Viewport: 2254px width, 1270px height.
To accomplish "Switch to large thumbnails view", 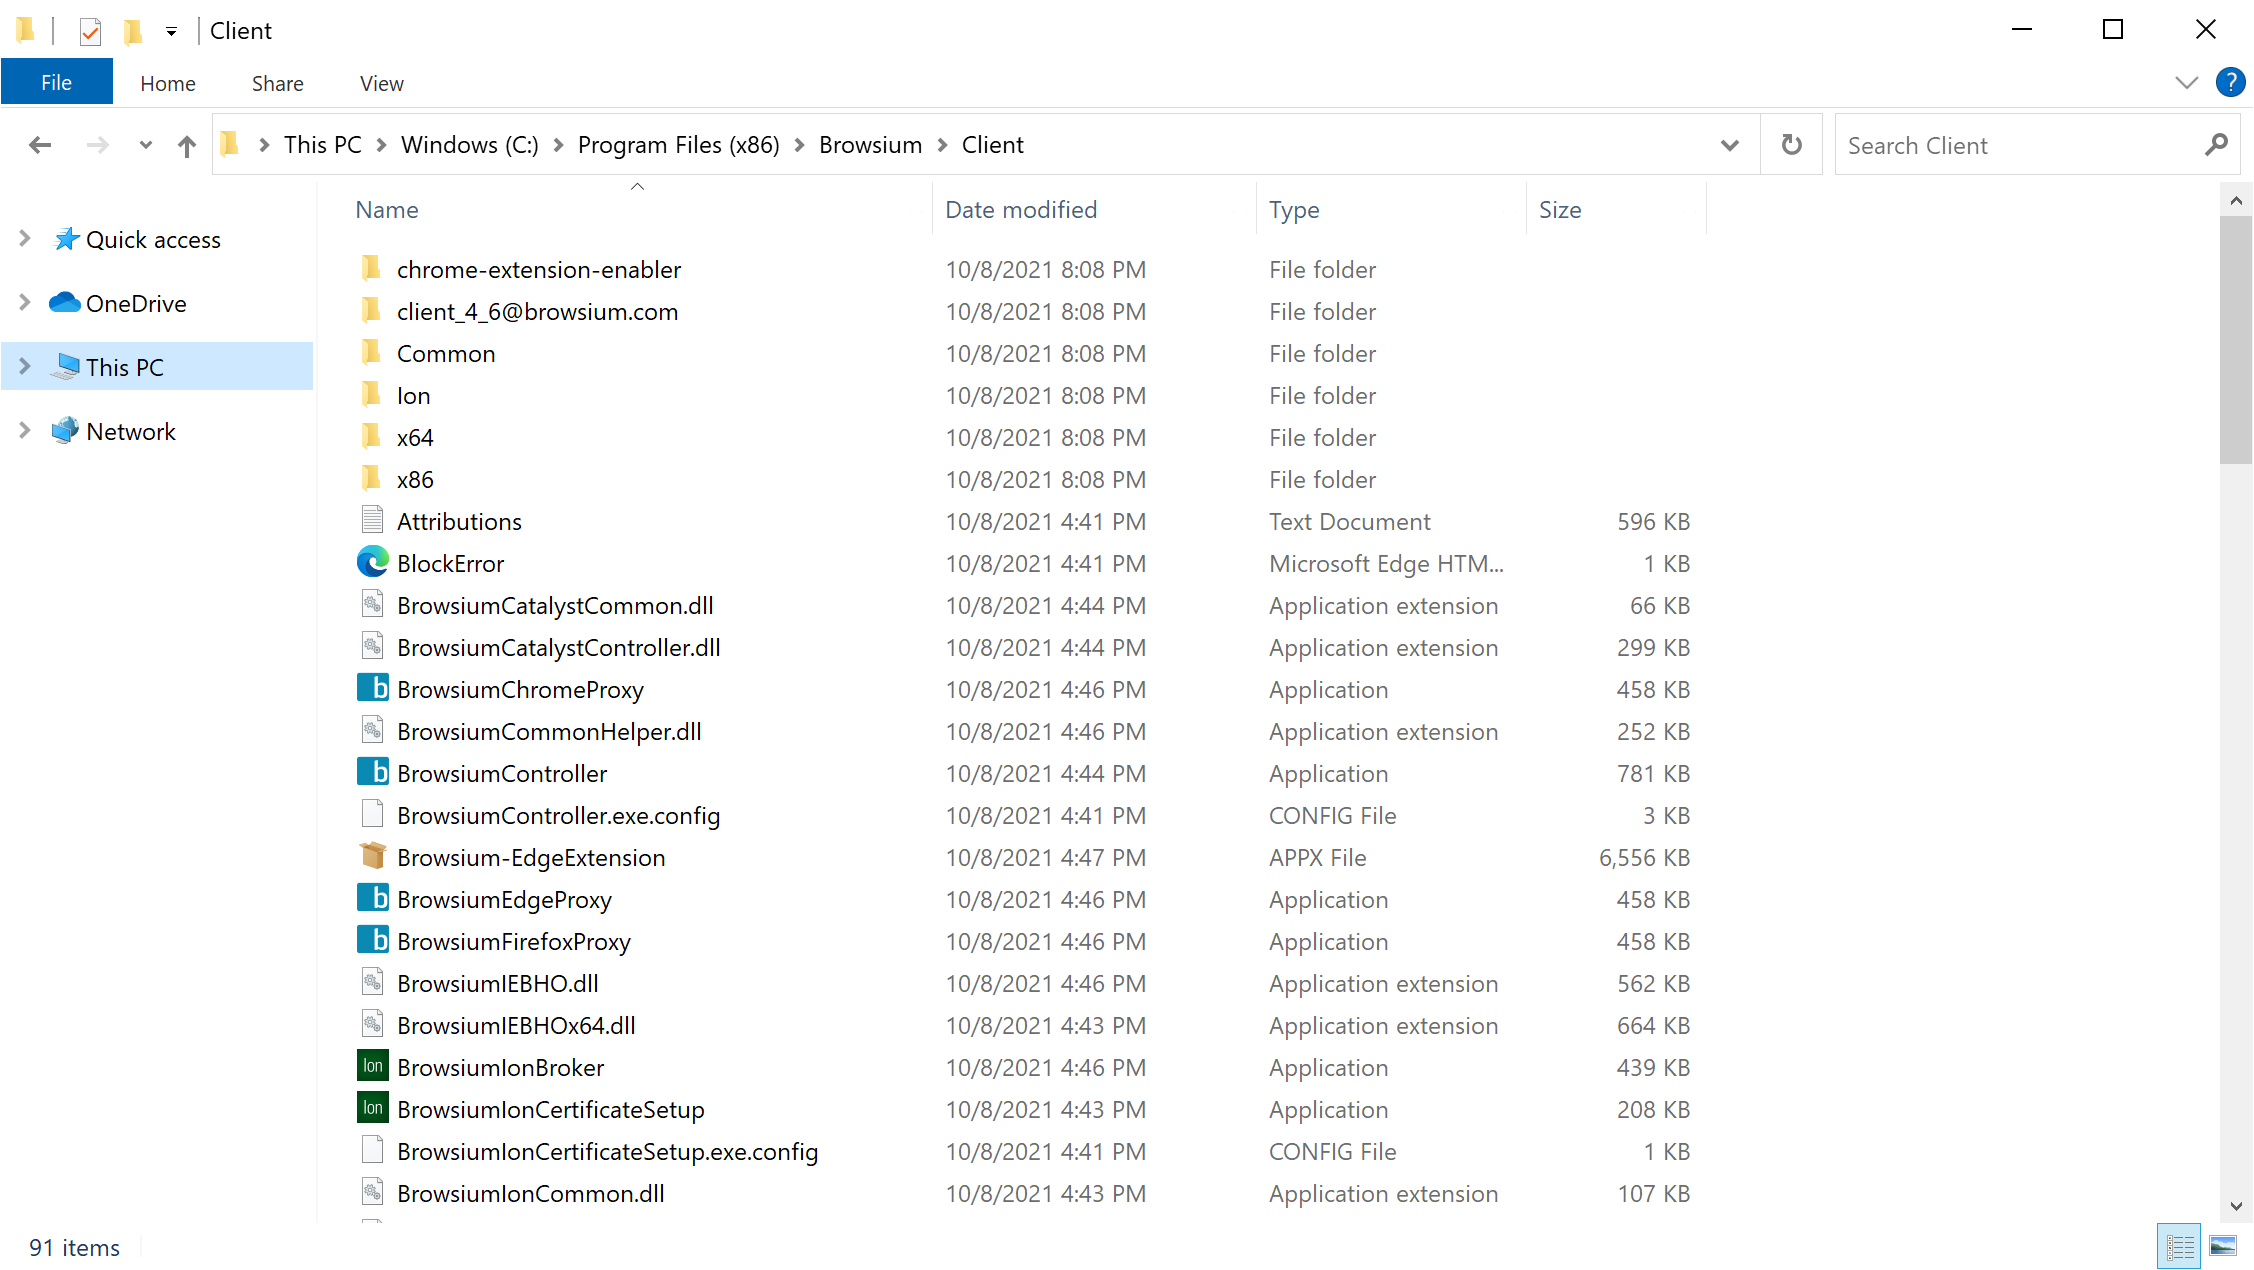I will click(x=2224, y=1246).
